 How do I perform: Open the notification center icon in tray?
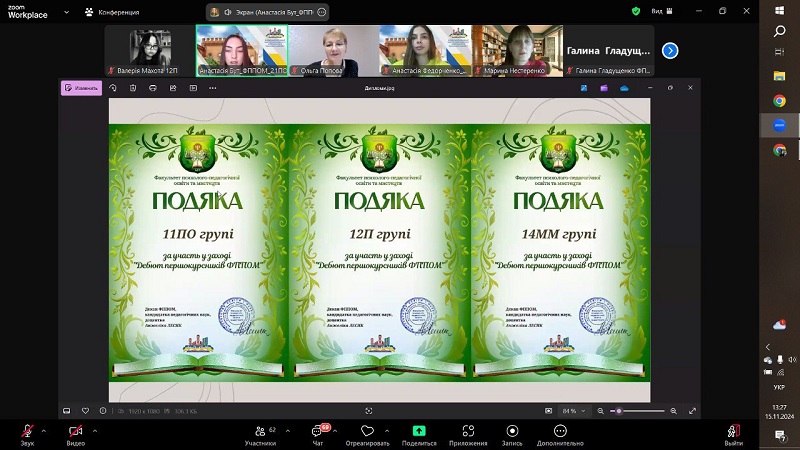coord(780,435)
